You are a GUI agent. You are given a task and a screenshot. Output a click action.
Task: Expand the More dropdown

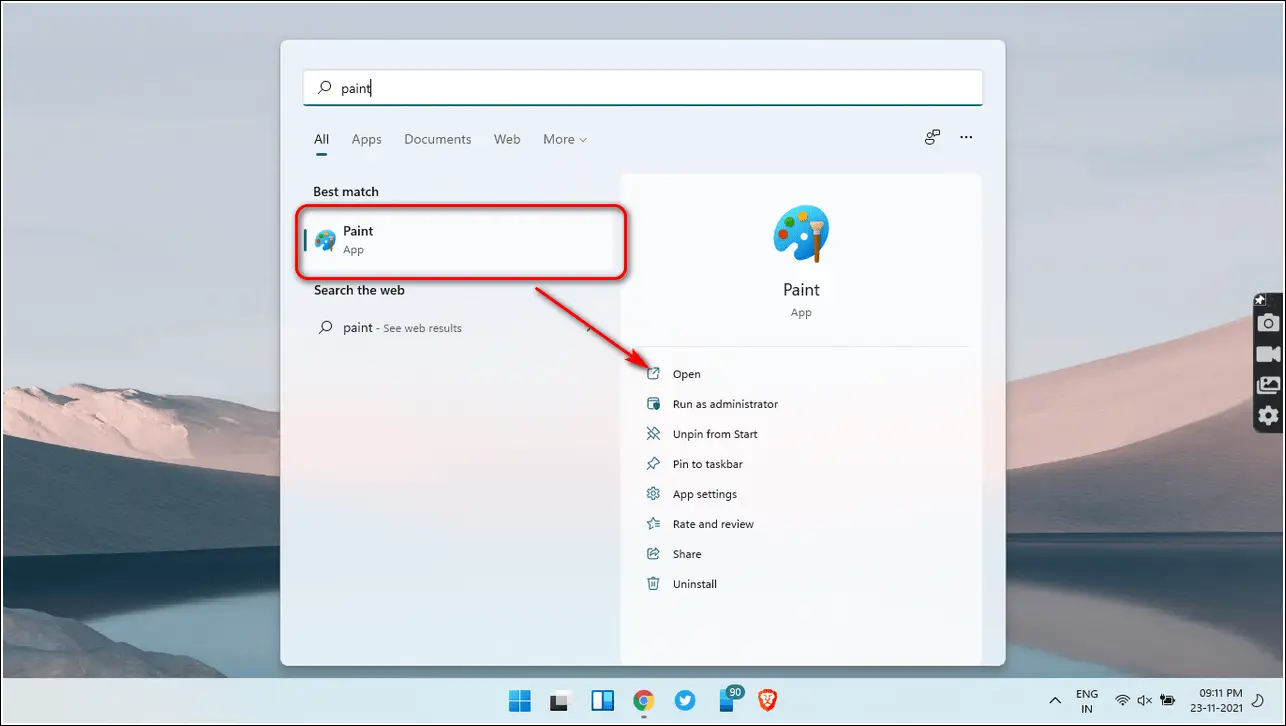(565, 139)
